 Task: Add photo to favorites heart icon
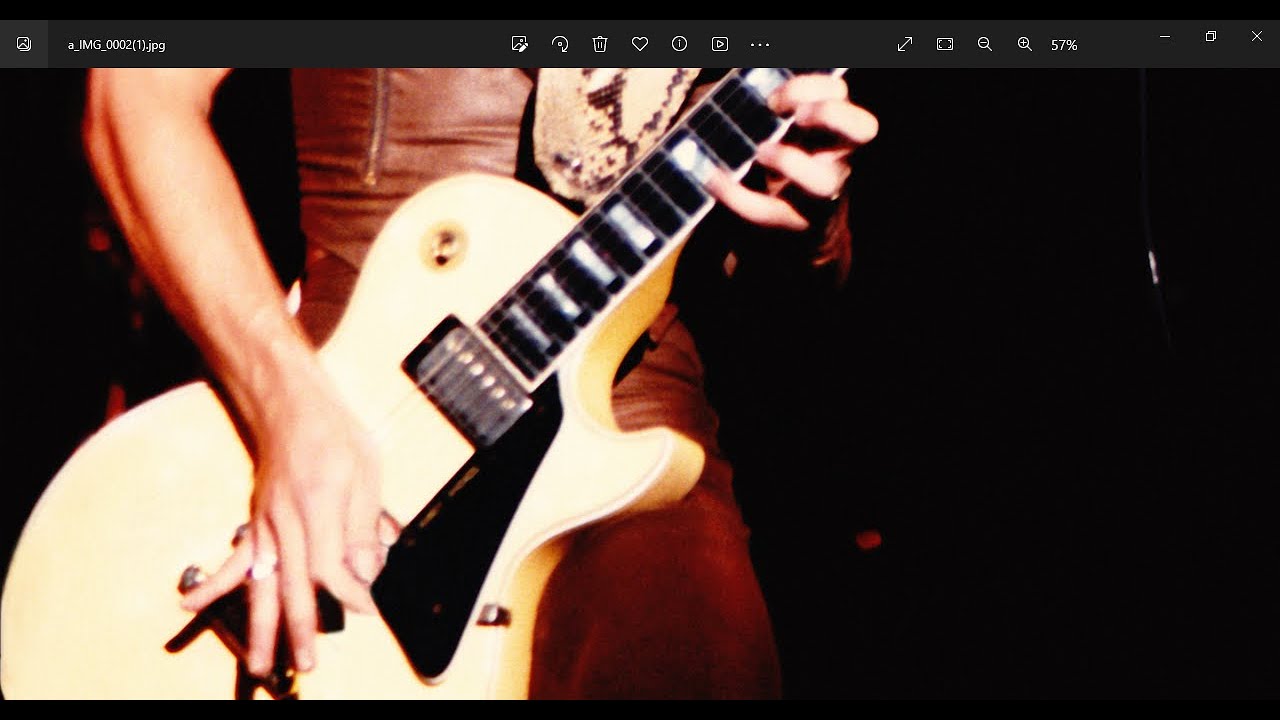click(x=640, y=44)
